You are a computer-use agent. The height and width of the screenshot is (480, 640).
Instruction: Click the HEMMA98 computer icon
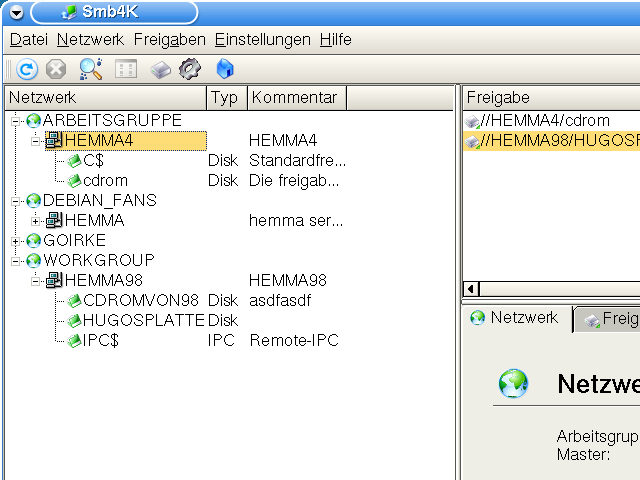54,280
